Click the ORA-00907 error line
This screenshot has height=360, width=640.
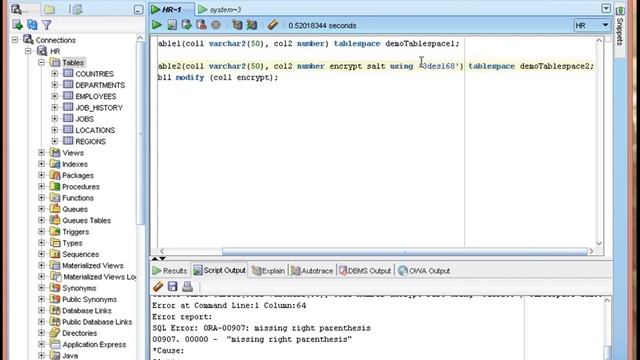tap(261, 328)
